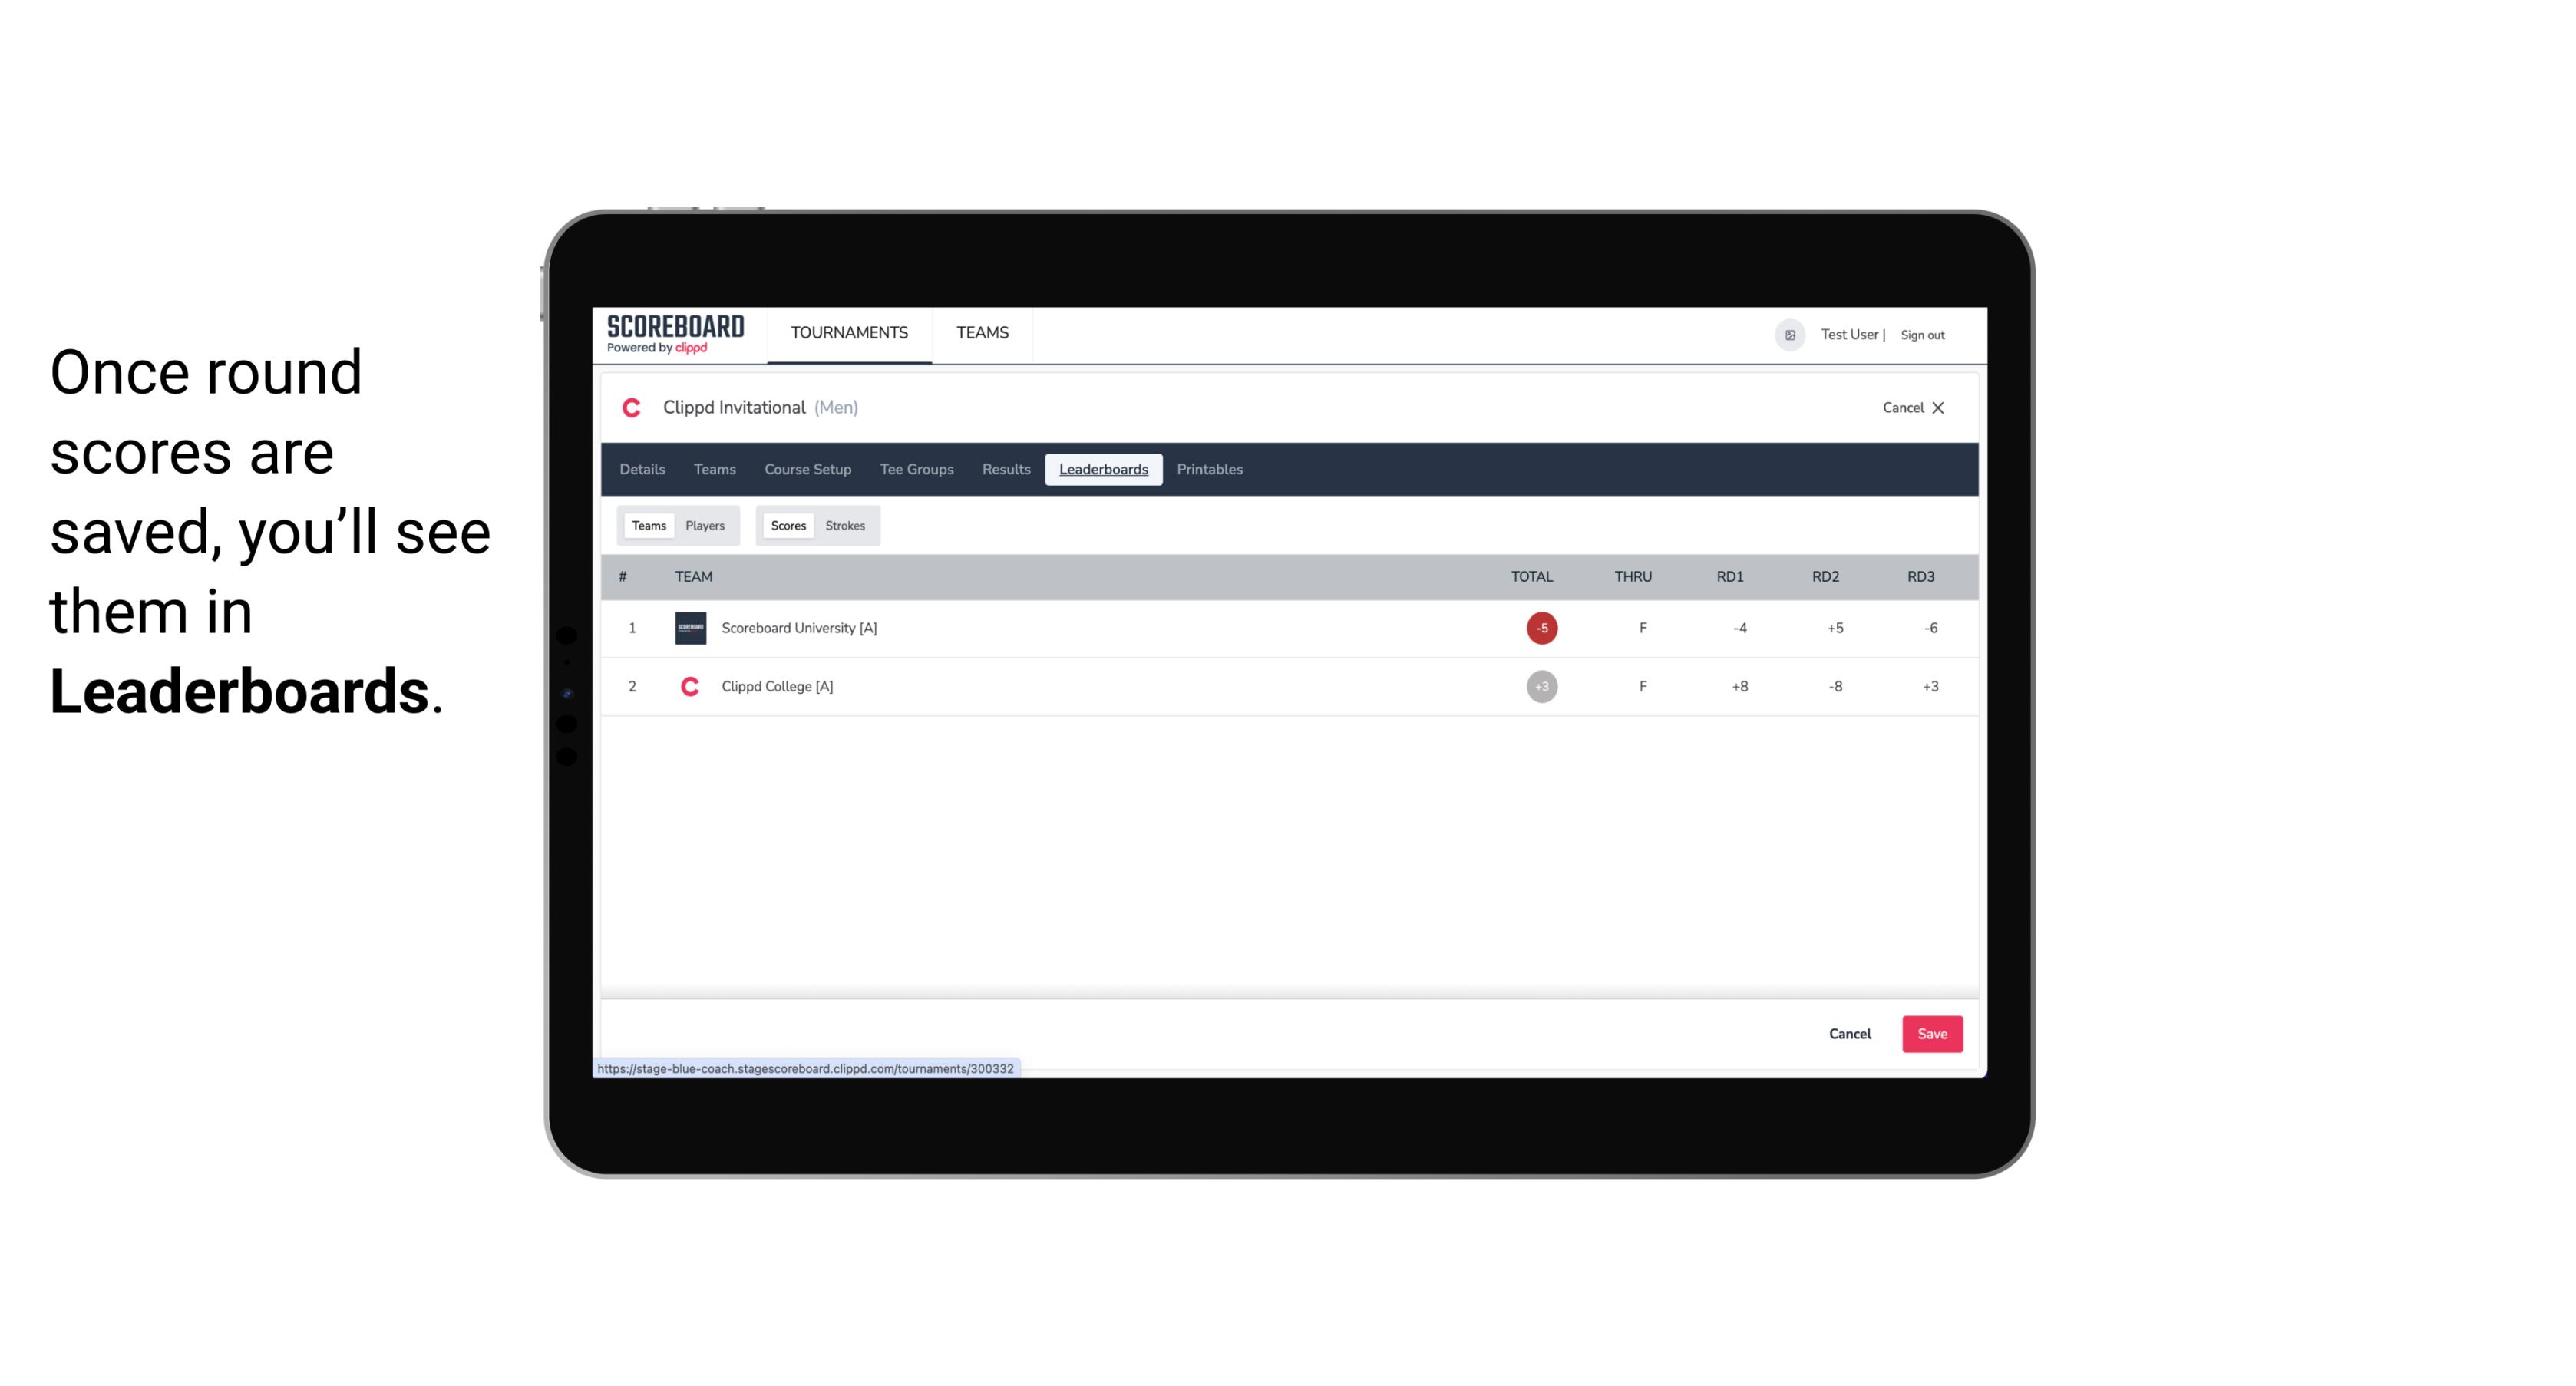Viewport: 2576px width, 1386px height.
Task: Click the Cancel button bottom
Action: 1849,1033
